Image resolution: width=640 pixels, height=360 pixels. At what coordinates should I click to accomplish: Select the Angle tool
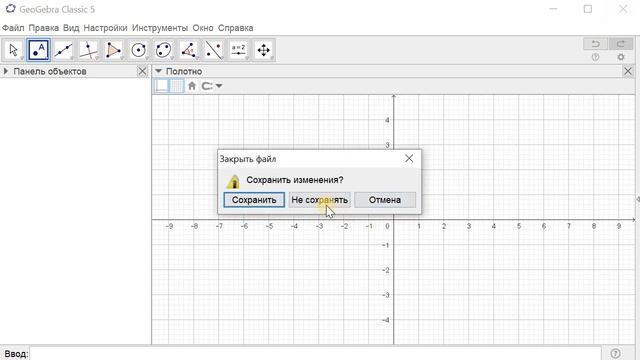click(x=189, y=50)
